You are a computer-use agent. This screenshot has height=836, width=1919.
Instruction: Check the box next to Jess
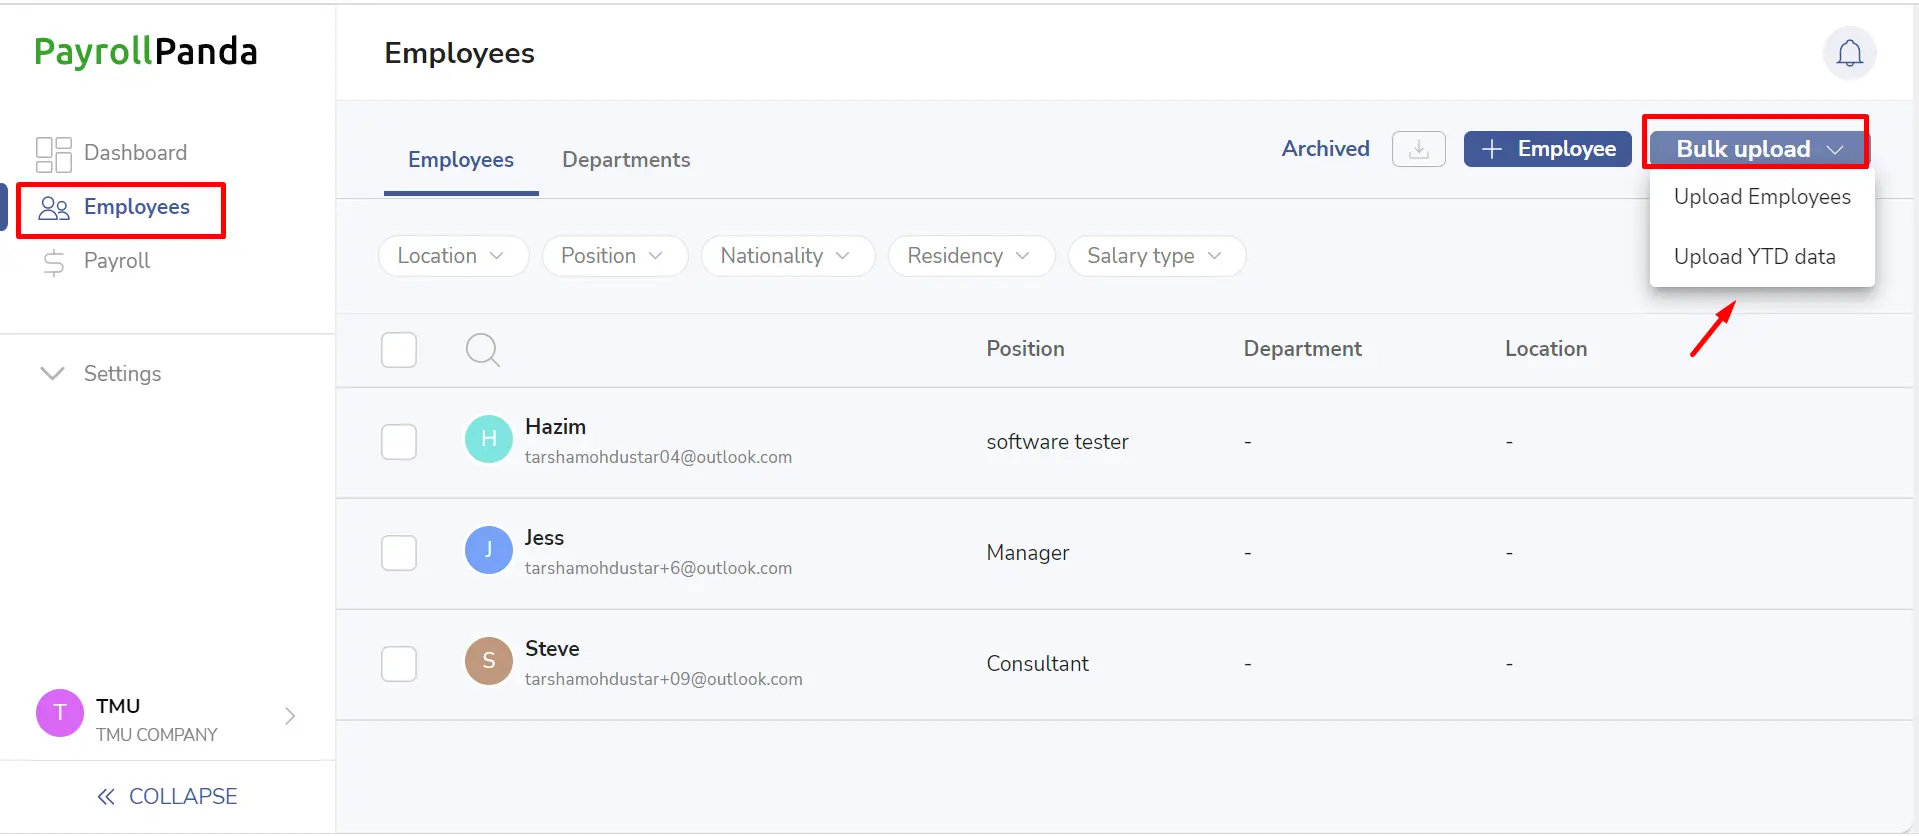click(399, 553)
